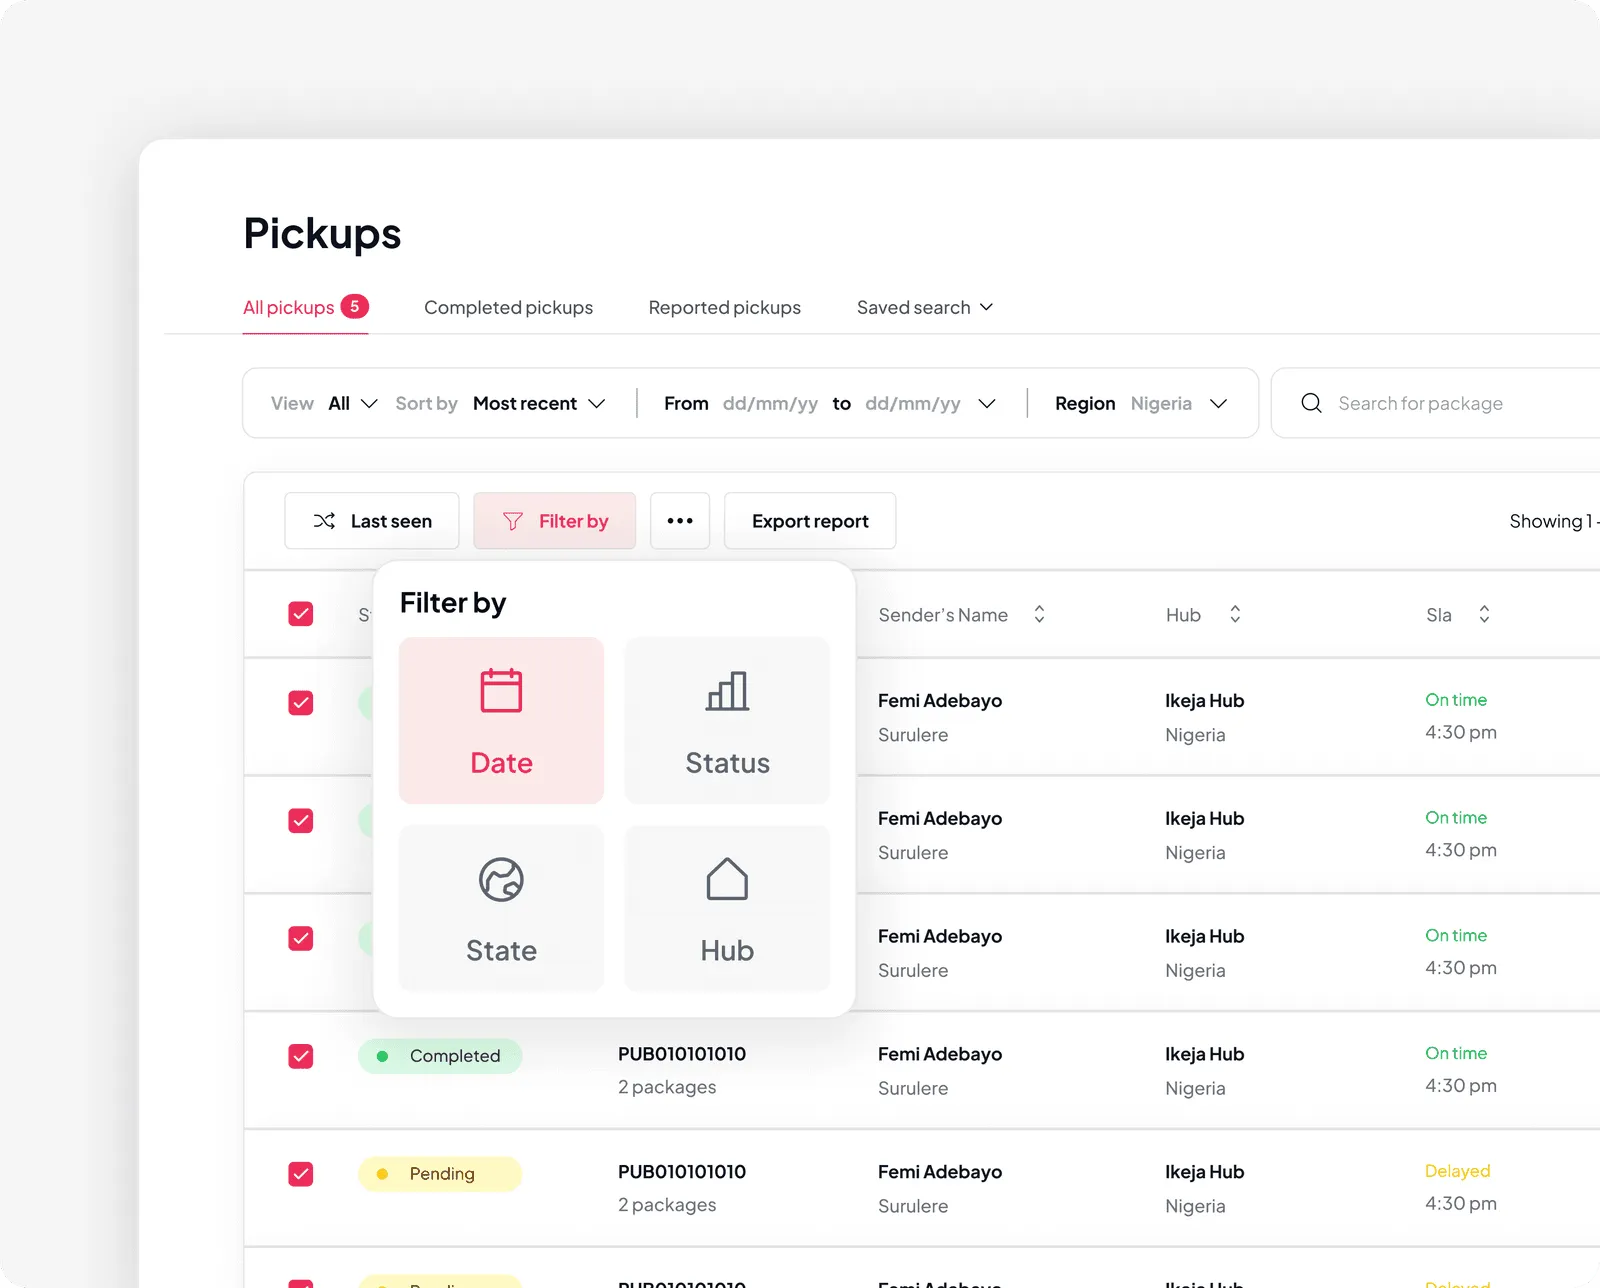Click Femi Adebayo in the Completed row
The width and height of the screenshot is (1600, 1288).
pos(940,1054)
